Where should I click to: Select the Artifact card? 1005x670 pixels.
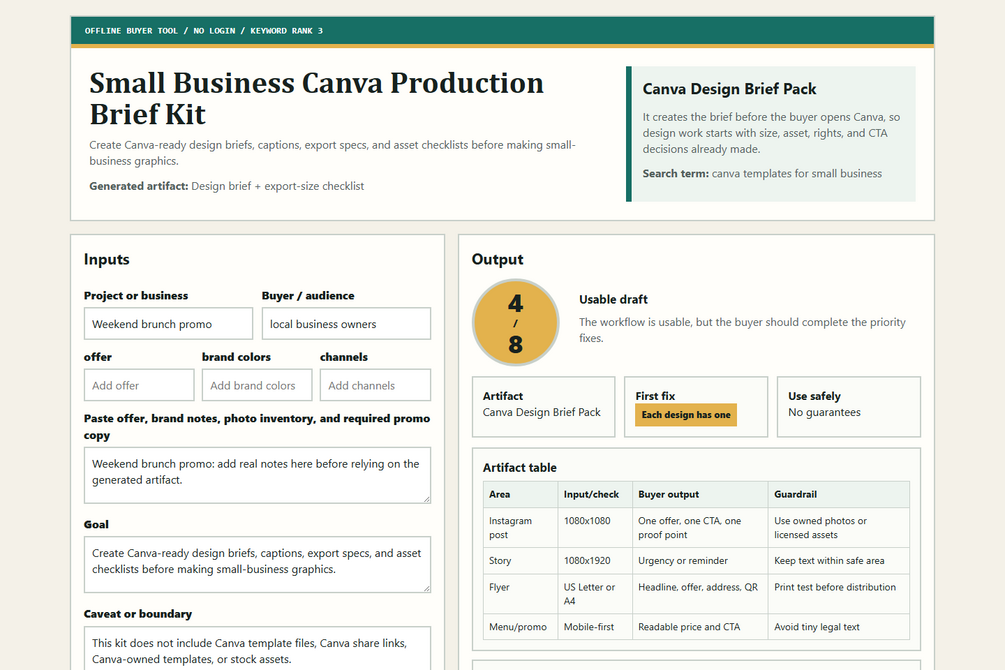tap(544, 407)
